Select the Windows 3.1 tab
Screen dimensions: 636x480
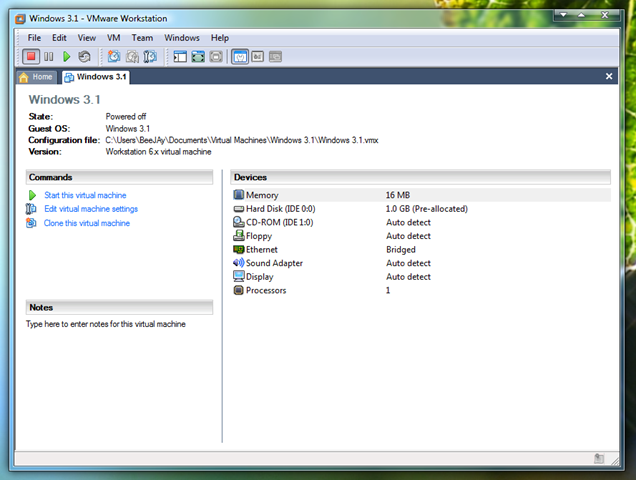(96, 77)
